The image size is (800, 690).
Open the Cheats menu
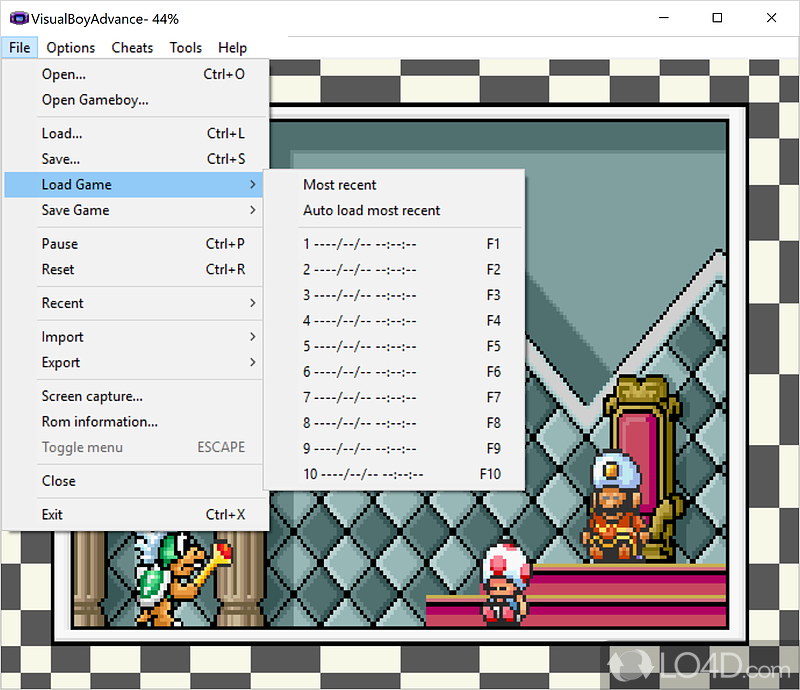[x=132, y=48]
